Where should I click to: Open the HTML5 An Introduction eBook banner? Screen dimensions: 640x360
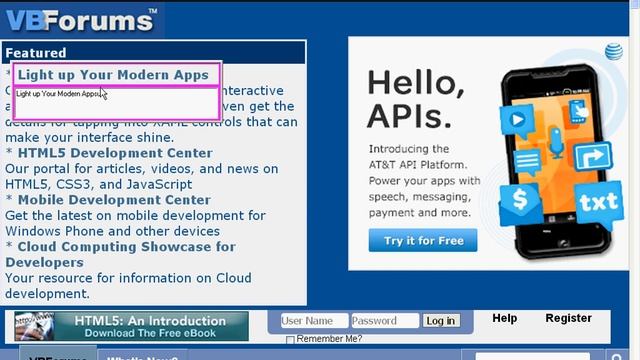(131, 326)
